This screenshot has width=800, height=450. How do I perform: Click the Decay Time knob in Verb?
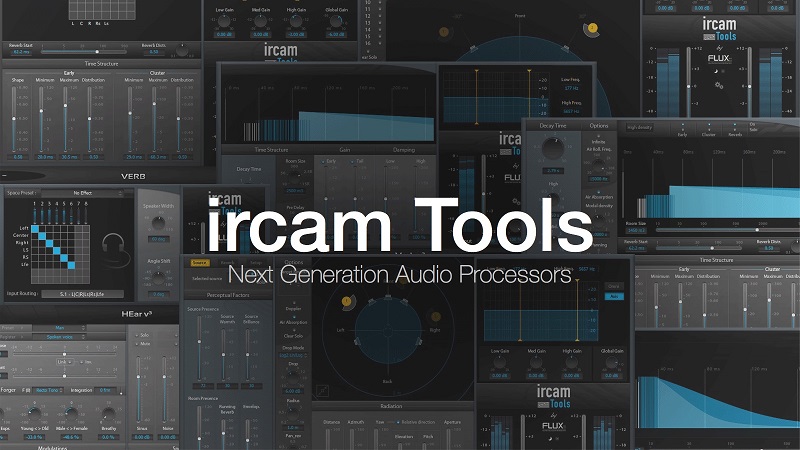pyautogui.click(x=553, y=148)
